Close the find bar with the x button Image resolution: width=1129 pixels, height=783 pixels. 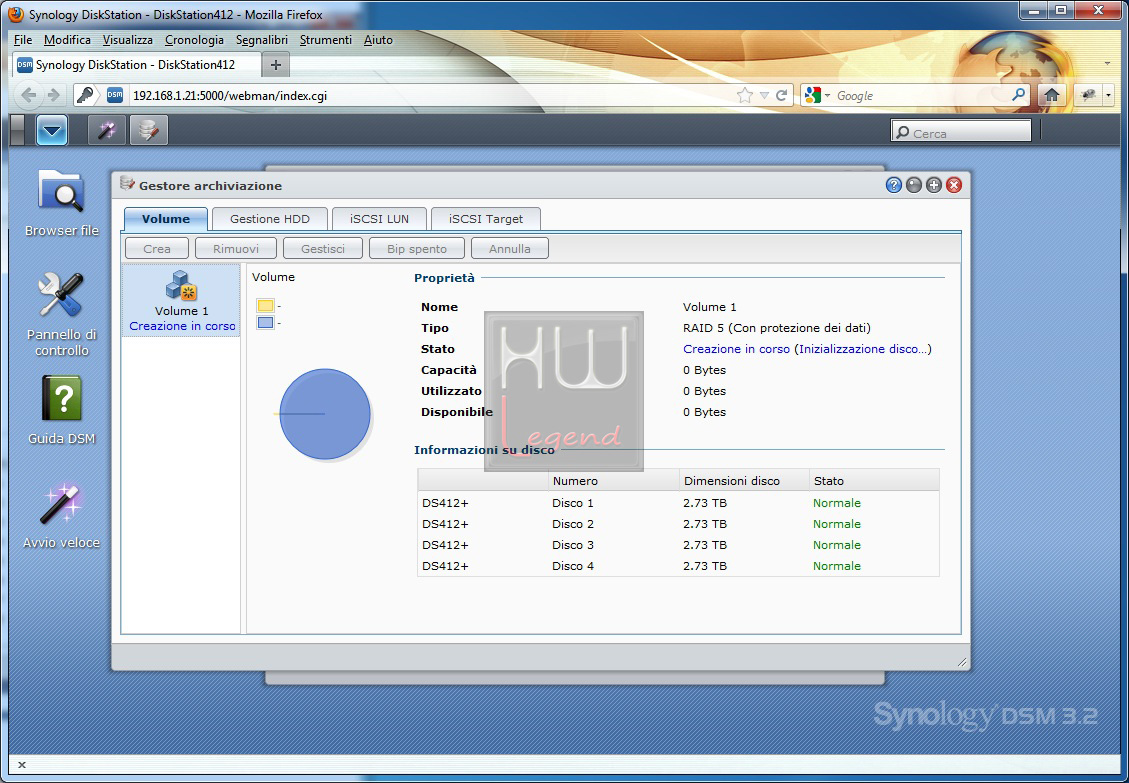(x=22, y=765)
